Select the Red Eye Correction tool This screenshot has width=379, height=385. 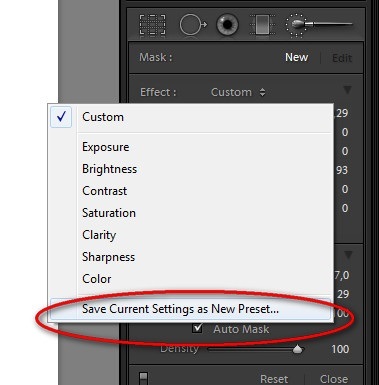[x=227, y=25]
